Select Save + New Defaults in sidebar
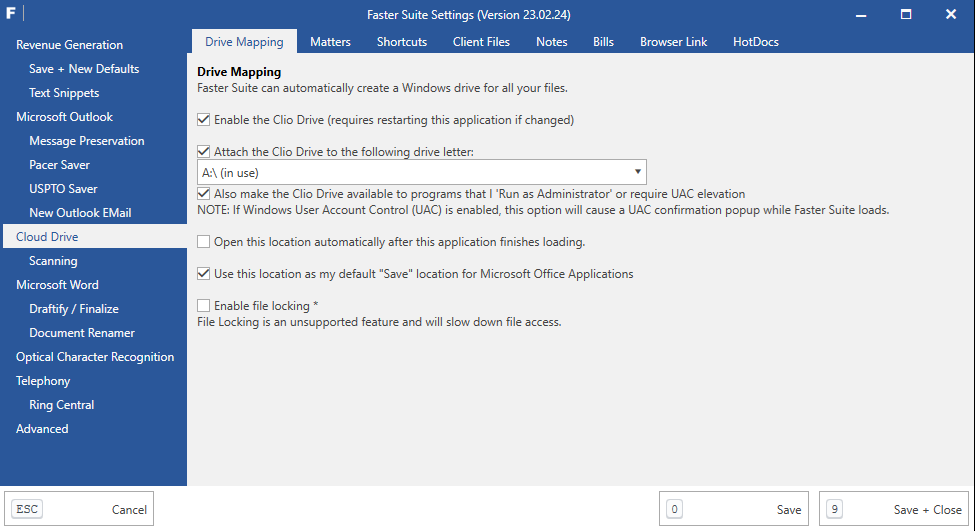The height and width of the screenshot is (531, 975). click(x=84, y=69)
